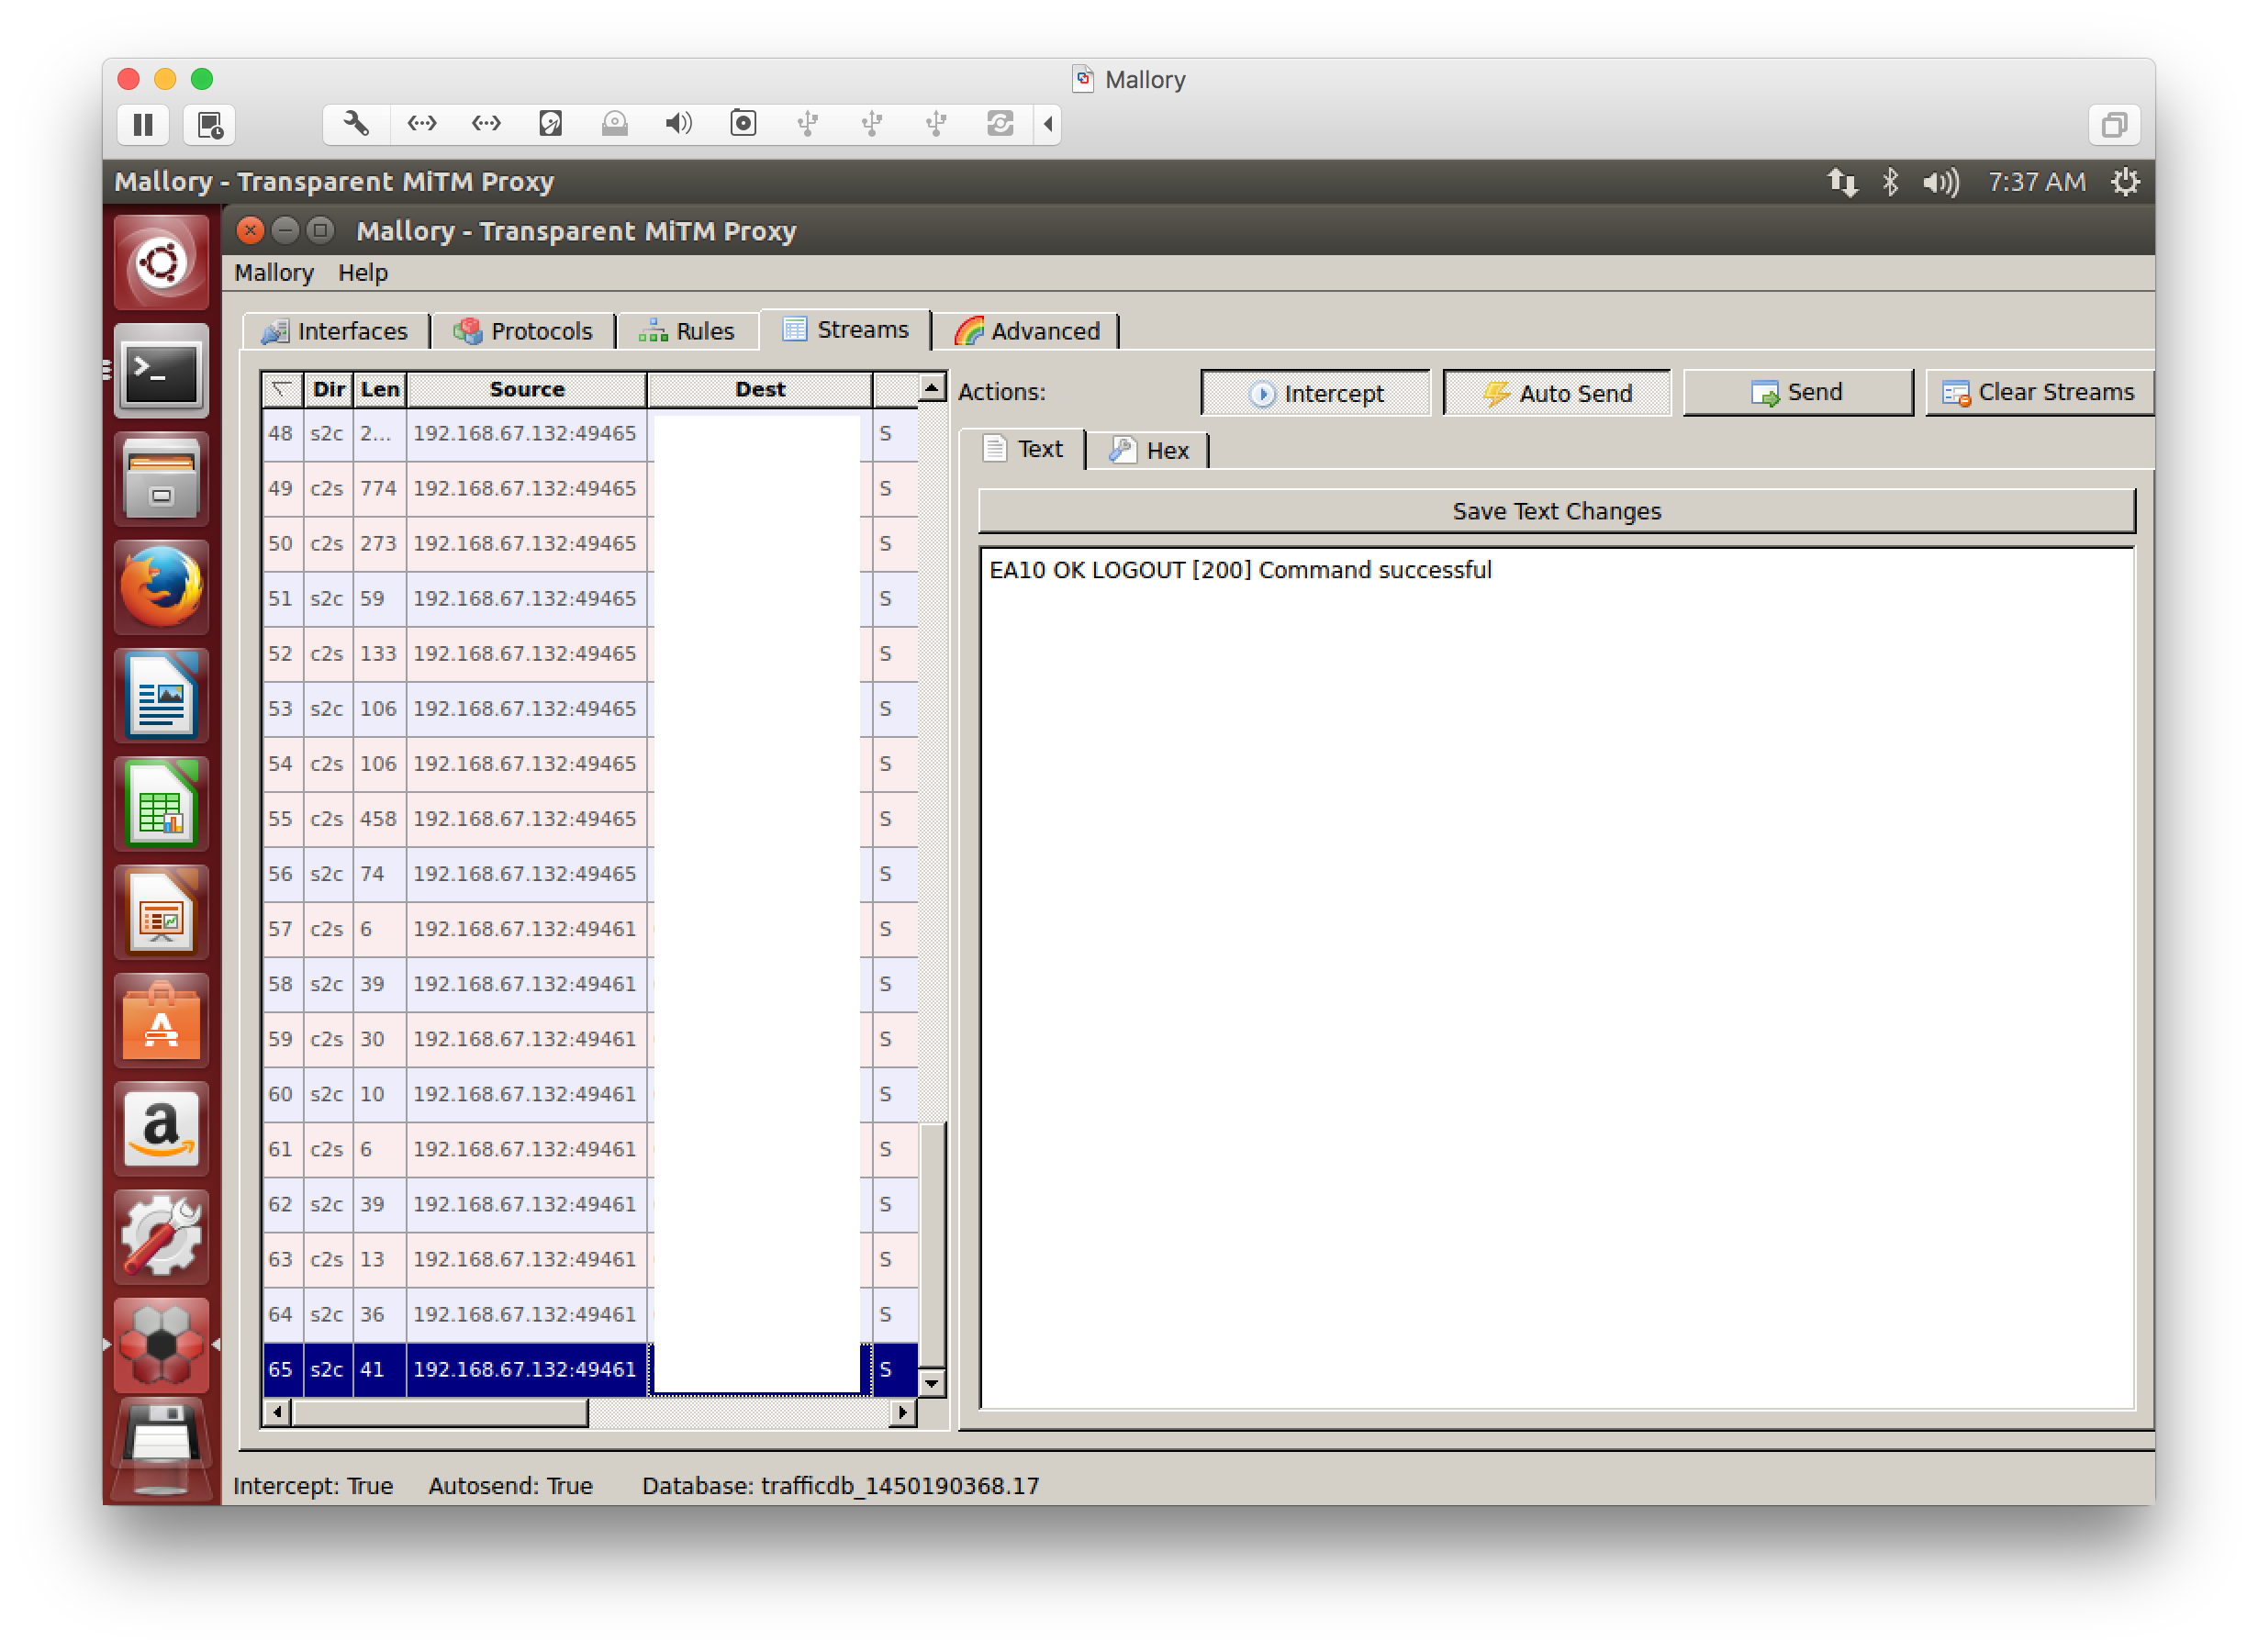Screen dimensions: 2258x1652
Task: Select highlighted stream row 65
Action: pos(590,1369)
